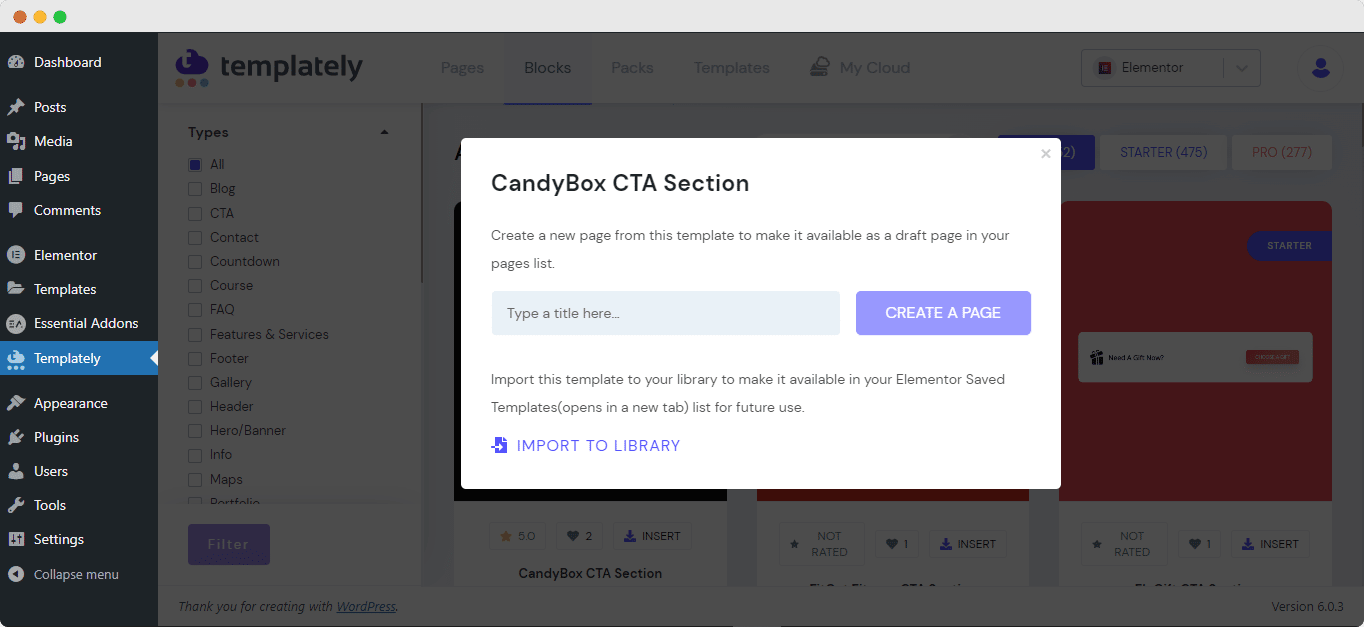The height and width of the screenshot is (627, 1364).
Task: Open the My Cloud tab
Action: point(860,68)
